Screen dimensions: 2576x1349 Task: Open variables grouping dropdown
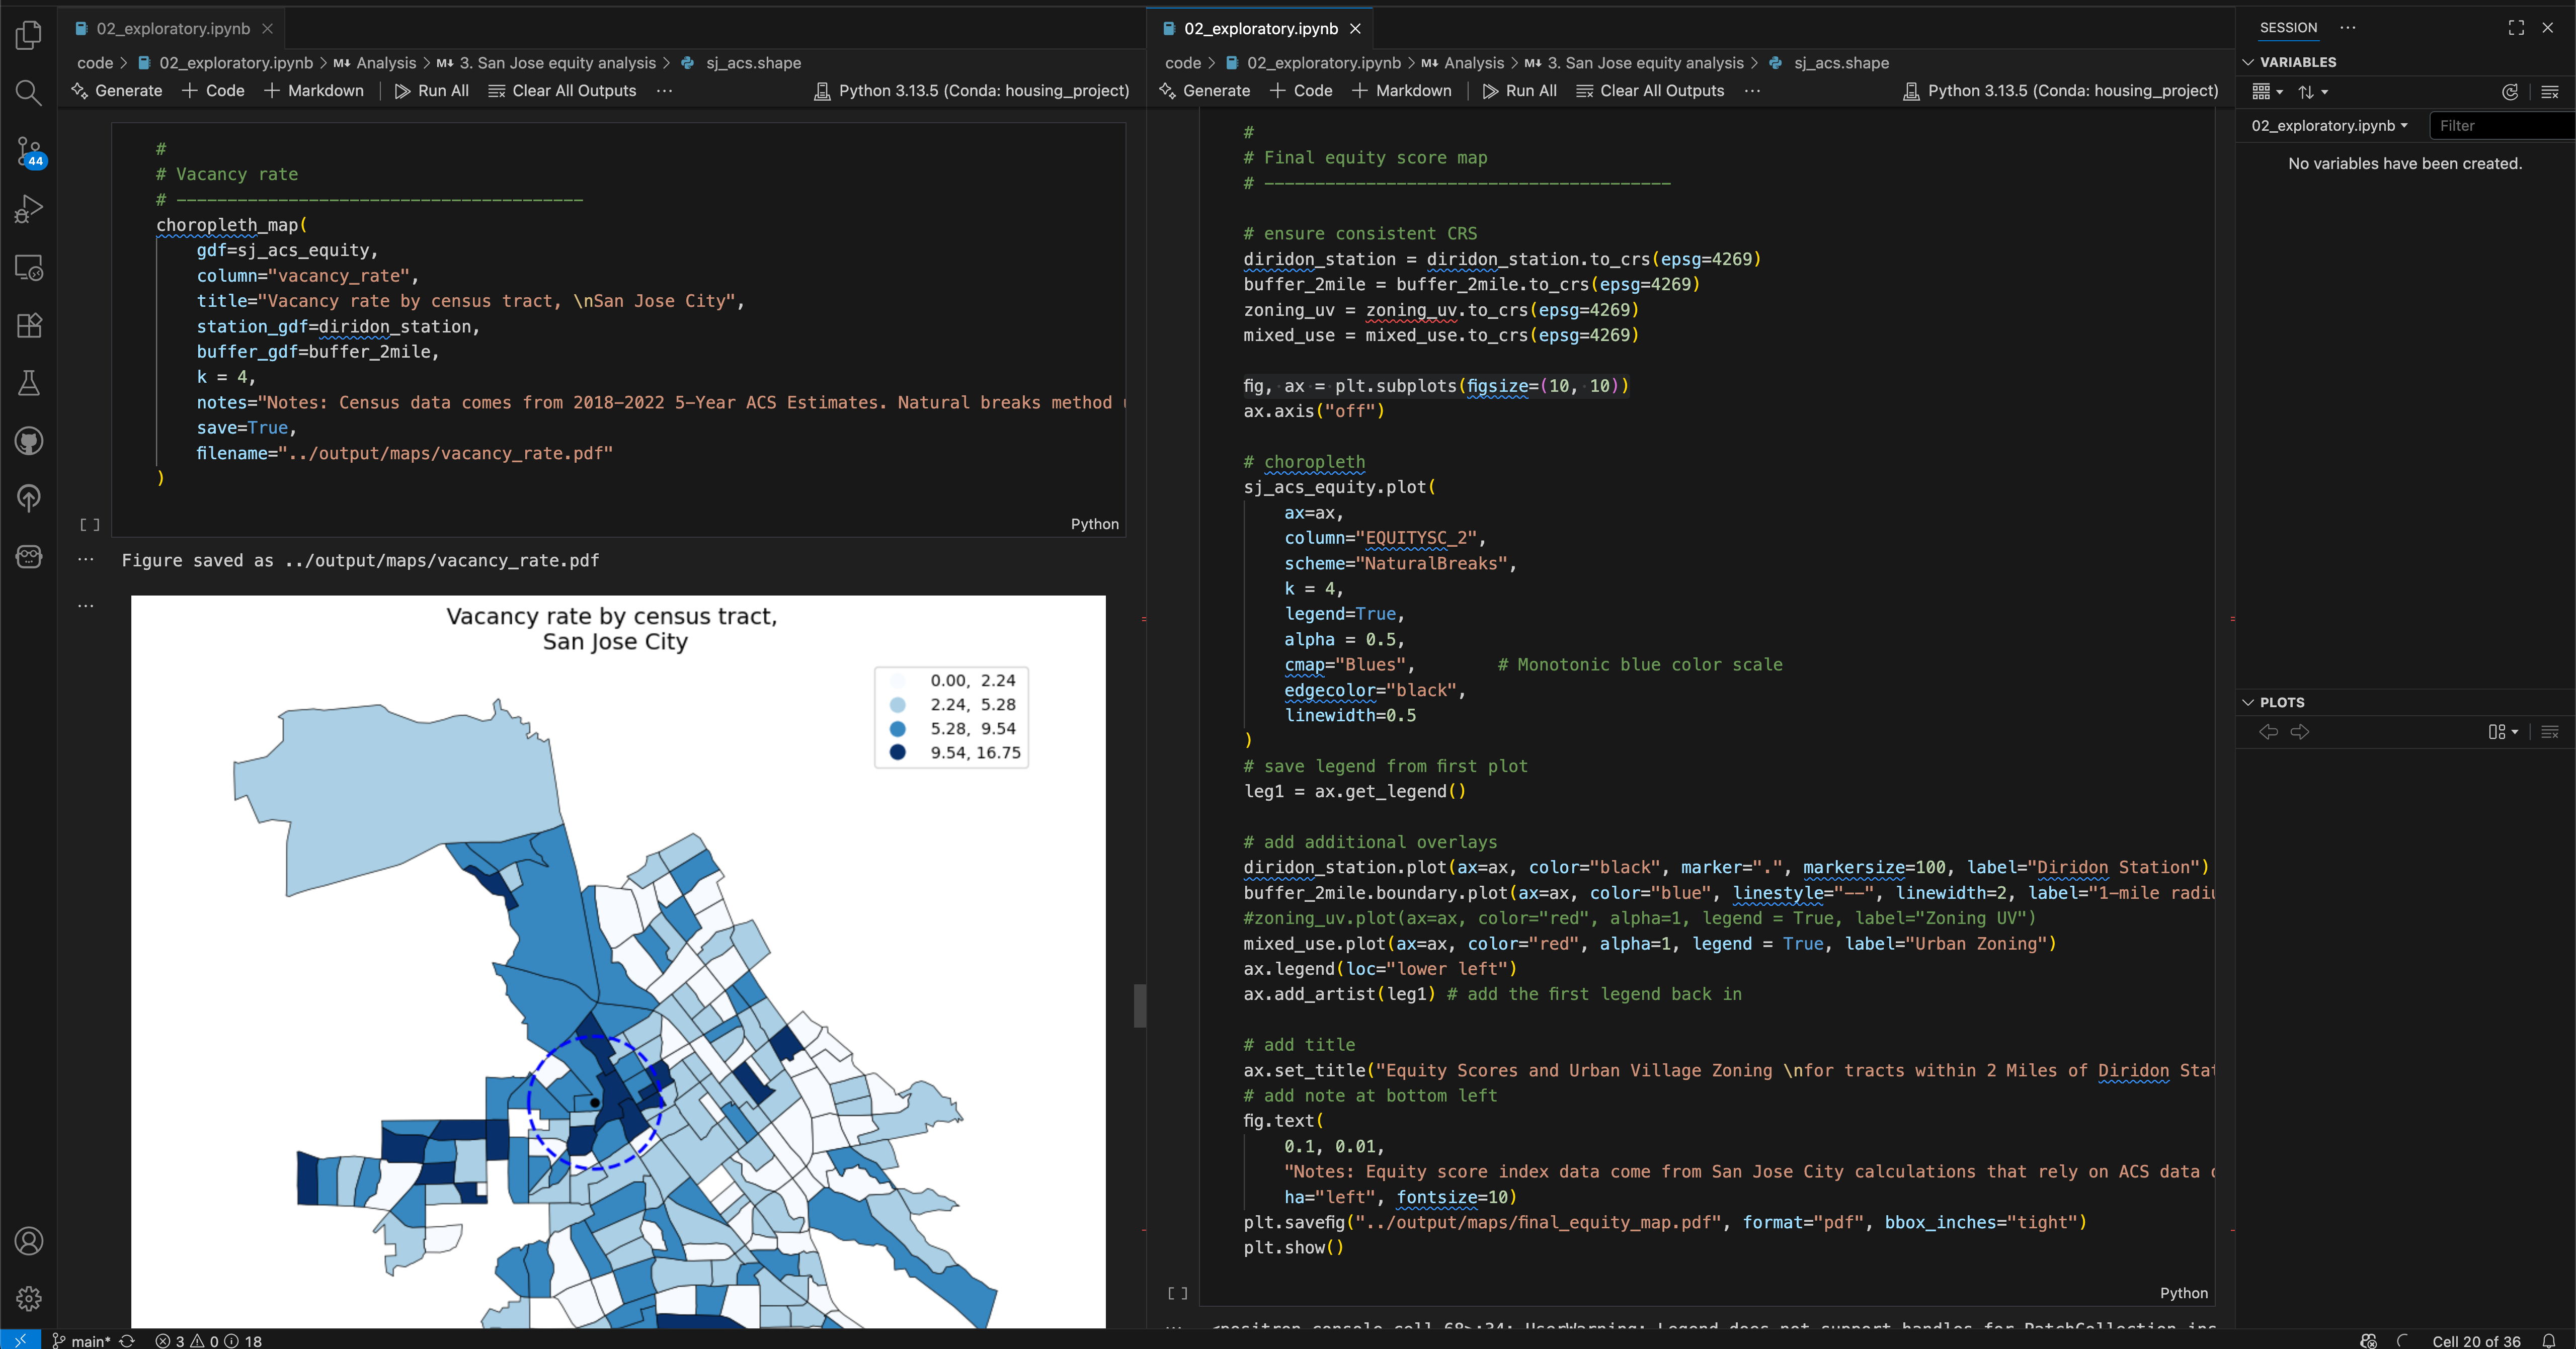[2266, 92]
